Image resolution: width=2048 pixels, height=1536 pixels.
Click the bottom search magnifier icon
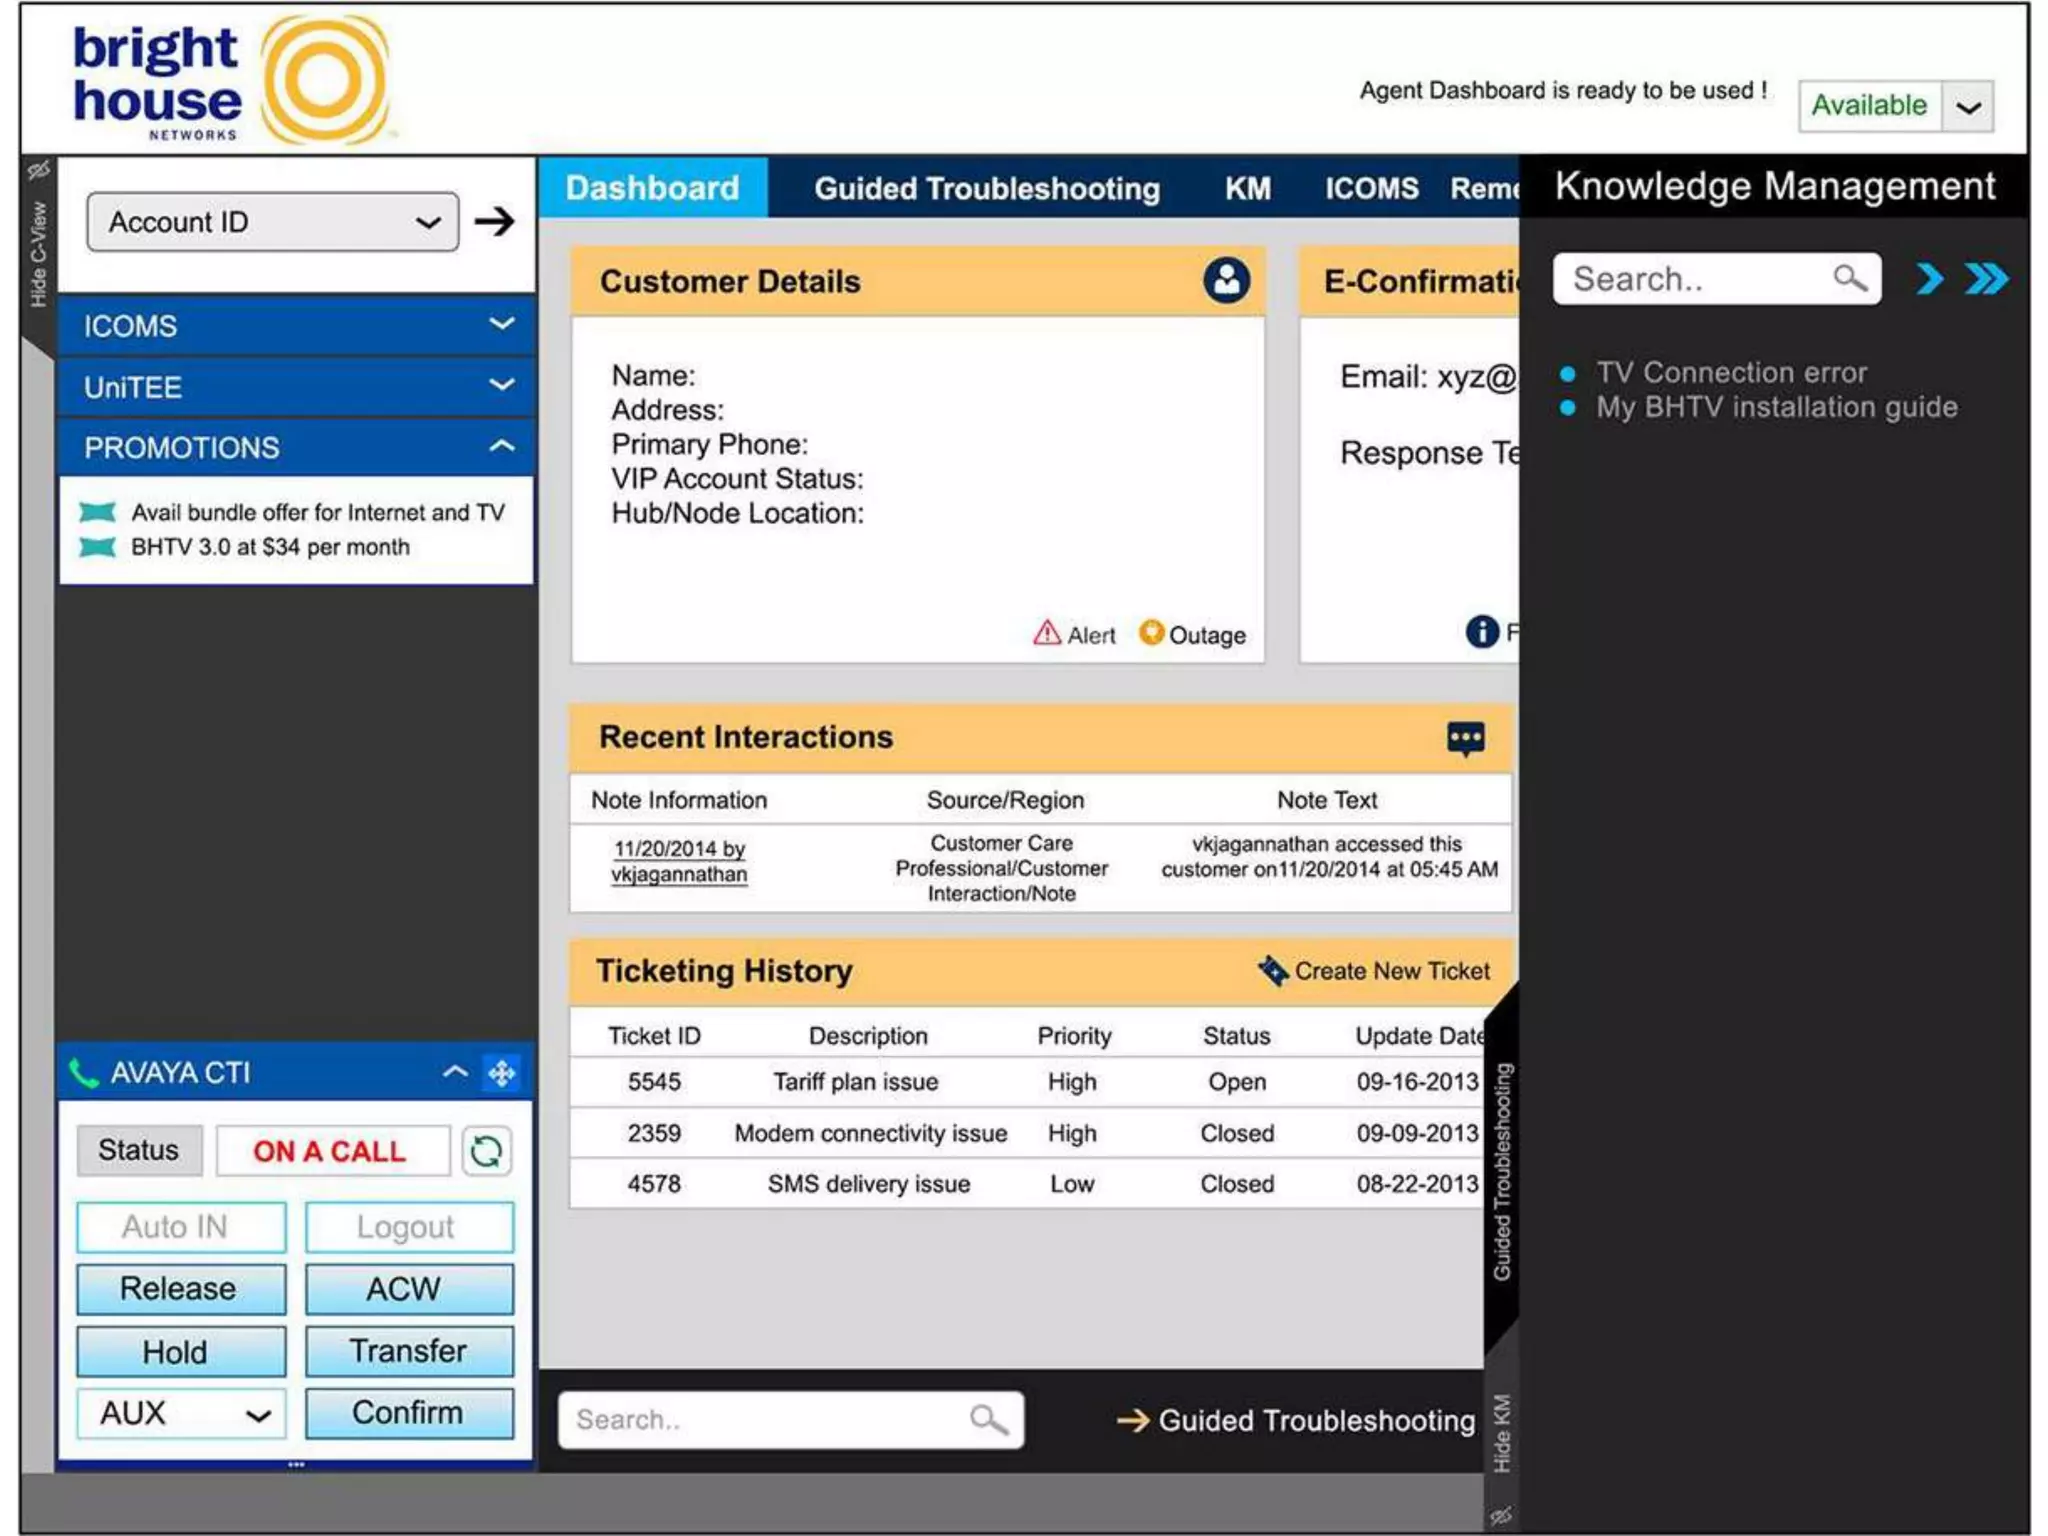coord(988,1420)
